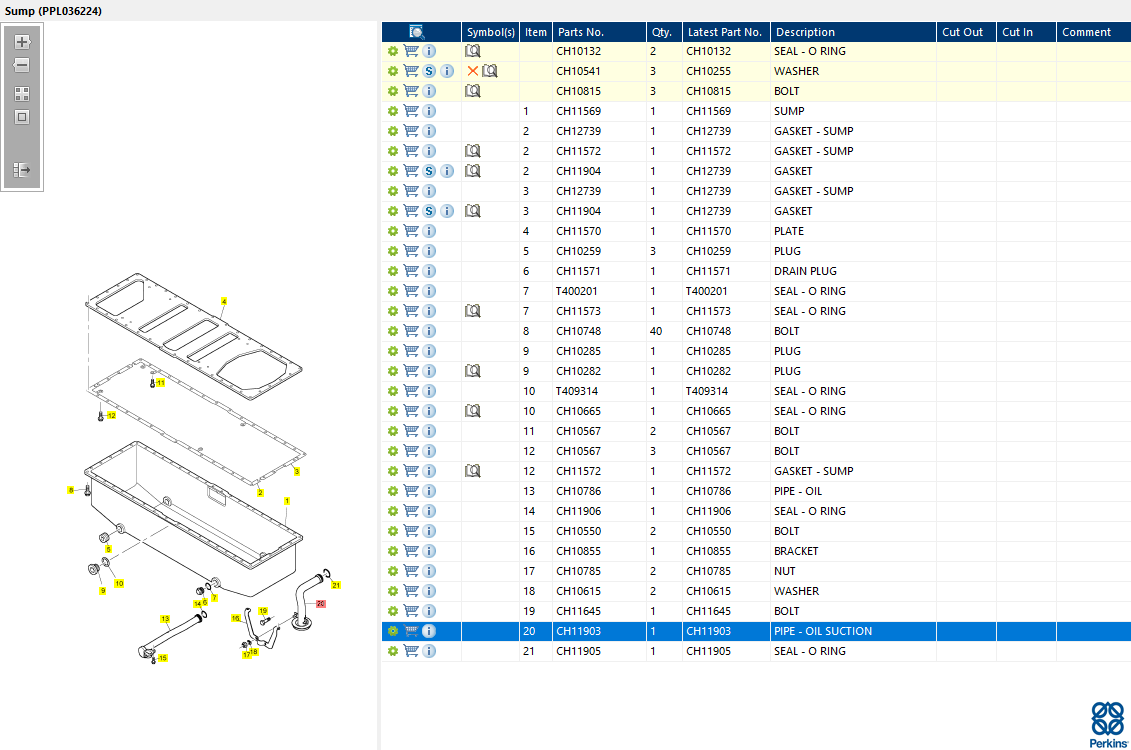
Task: Click the Latest Part No. column header
Action: tap(724, 32)
